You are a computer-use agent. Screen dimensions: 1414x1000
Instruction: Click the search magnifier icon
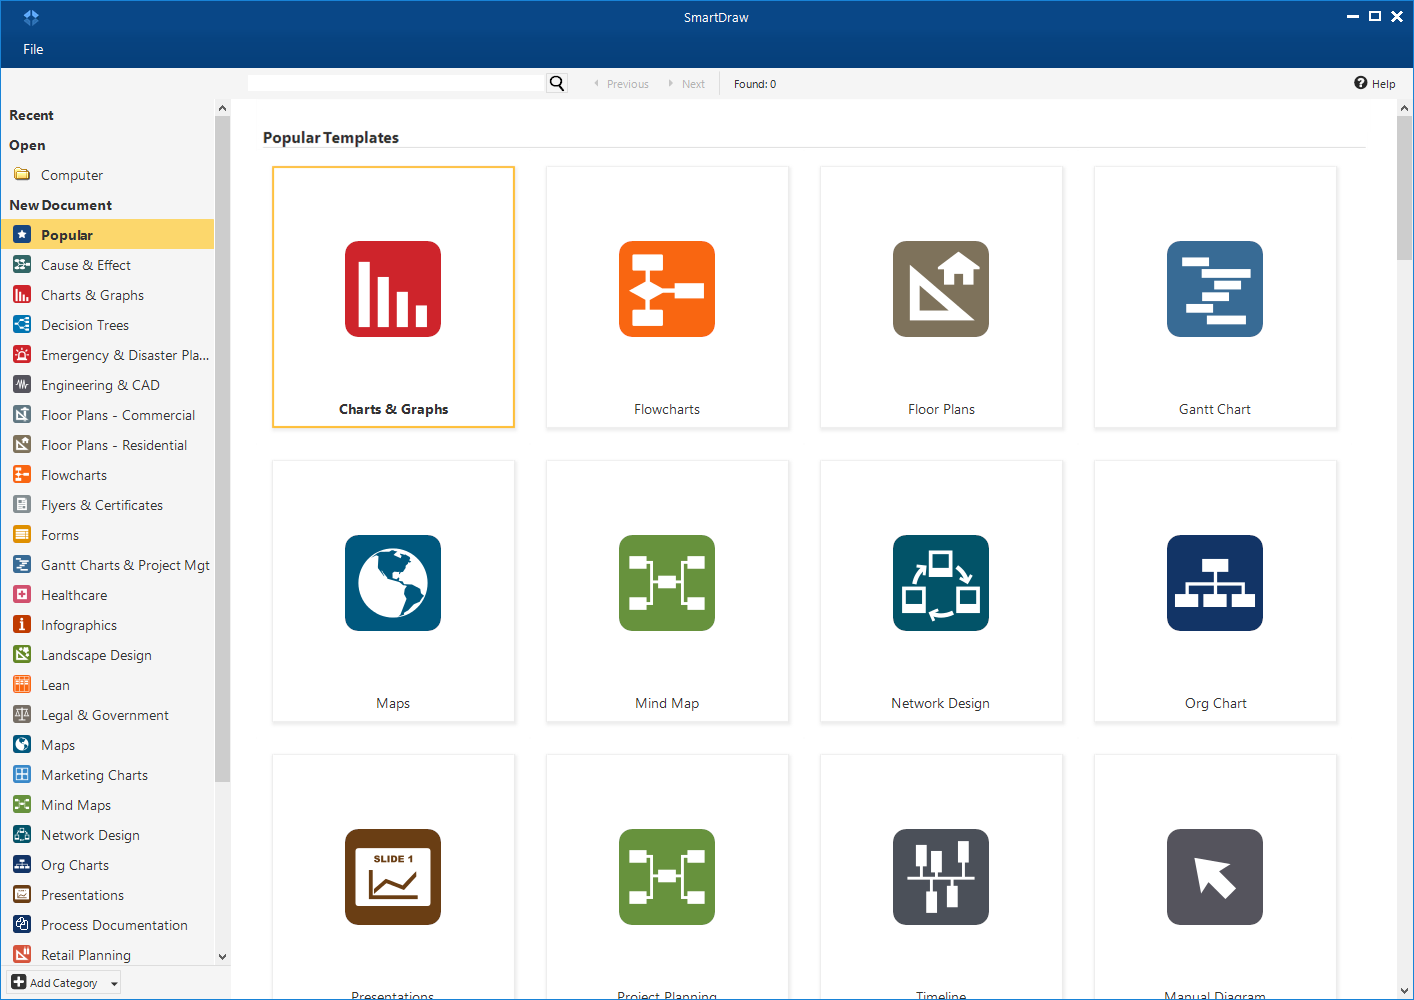(x=556, y=83)
